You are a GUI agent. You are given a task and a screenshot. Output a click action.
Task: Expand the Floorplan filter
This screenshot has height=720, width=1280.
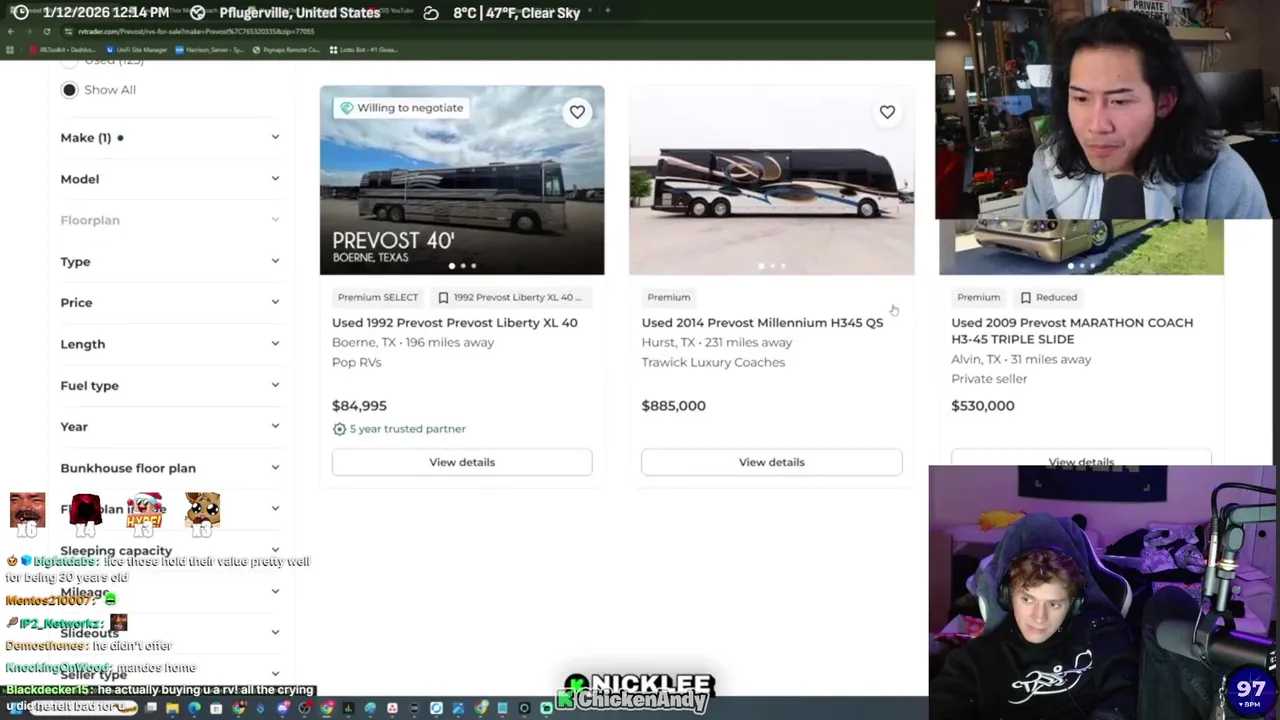170,220
